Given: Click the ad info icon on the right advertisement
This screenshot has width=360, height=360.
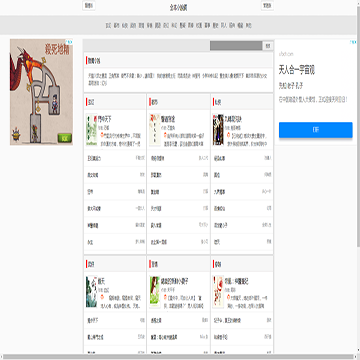Looking at the screenshot, I should click(353, 42).
